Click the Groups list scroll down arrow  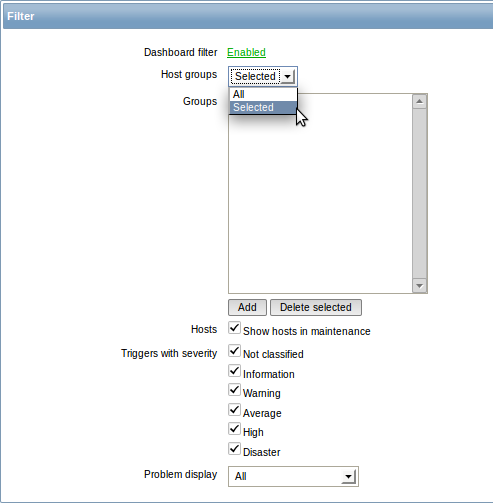point(419,286)
